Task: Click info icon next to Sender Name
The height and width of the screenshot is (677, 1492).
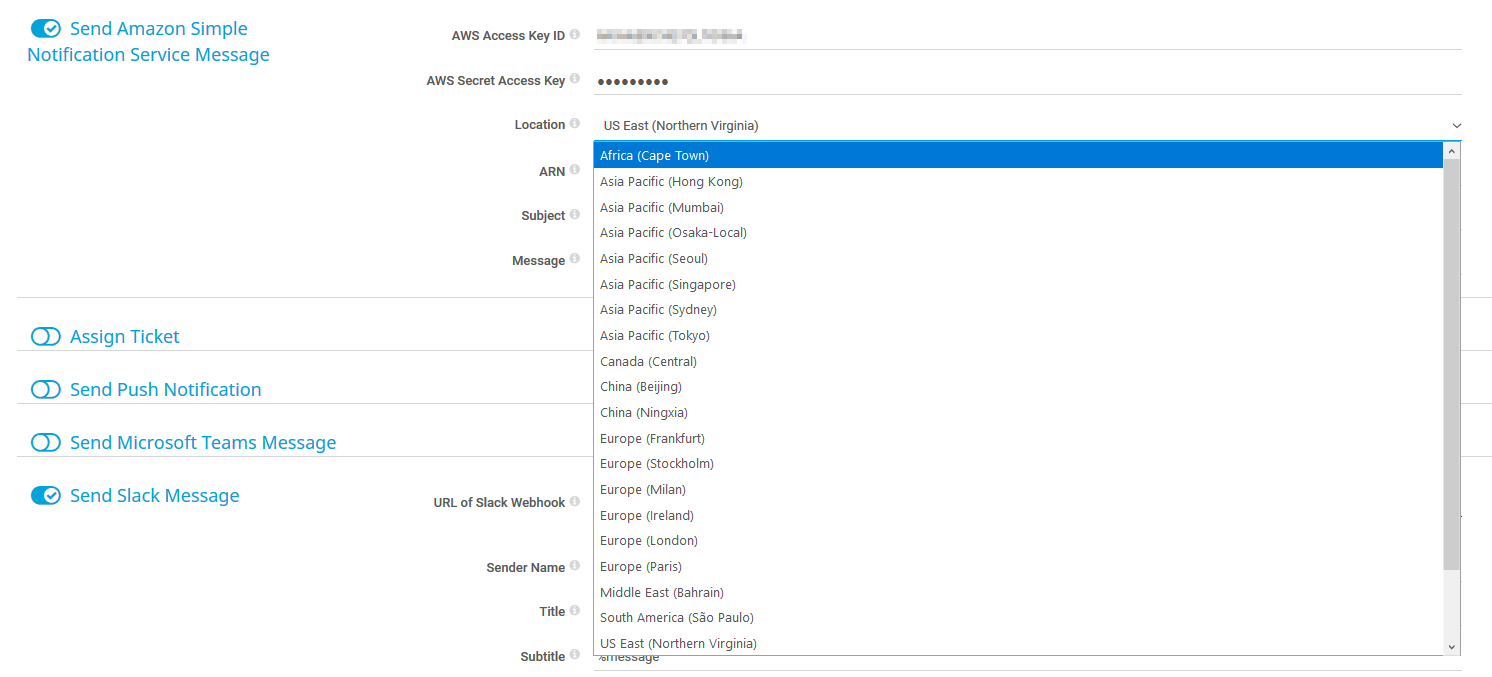Action: point(575,567)
